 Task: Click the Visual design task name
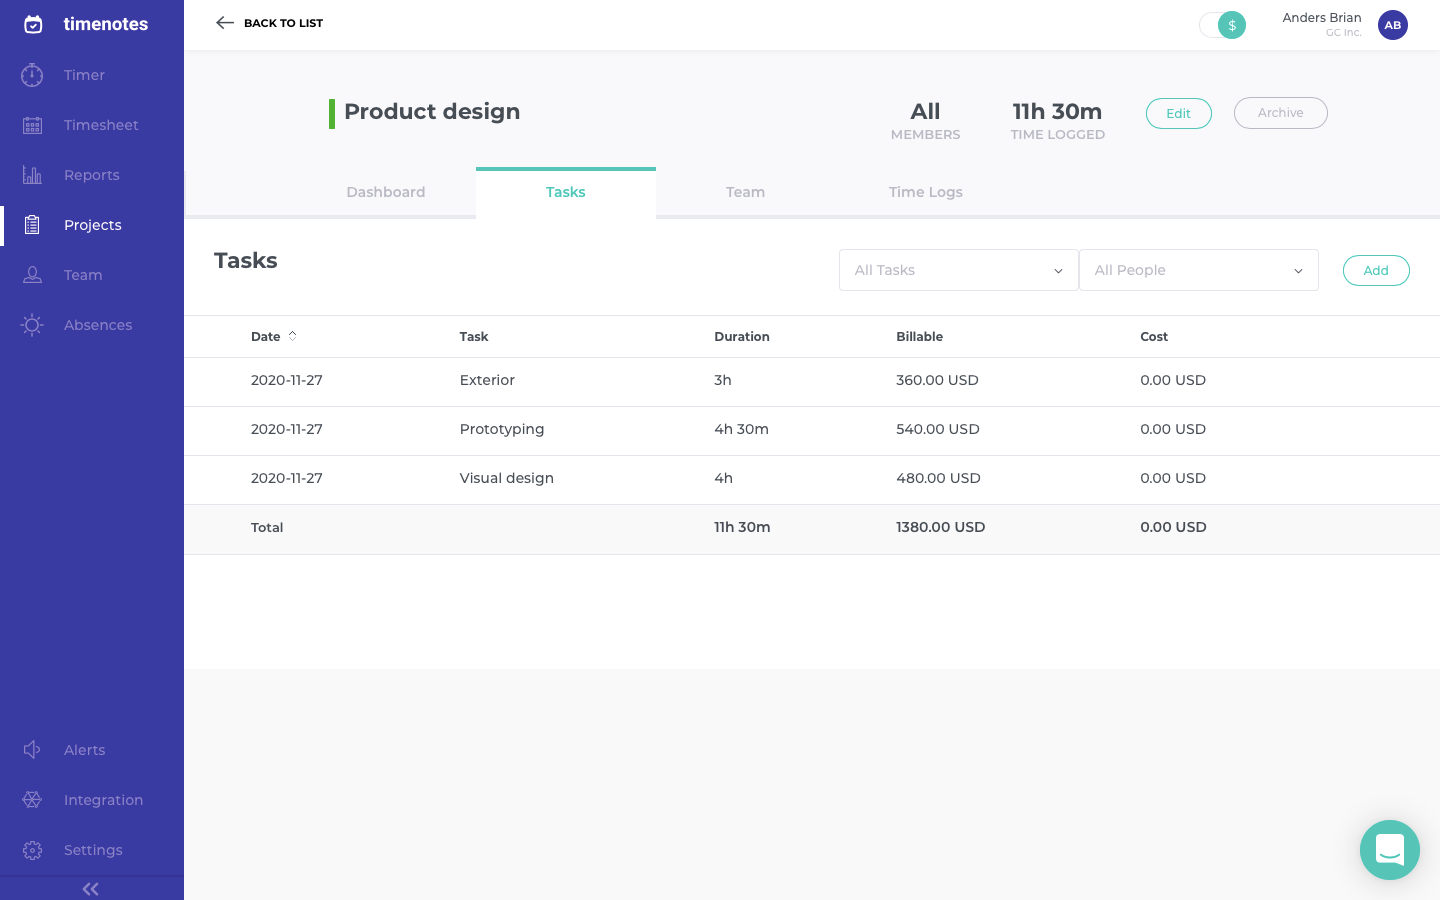point(507,478)
